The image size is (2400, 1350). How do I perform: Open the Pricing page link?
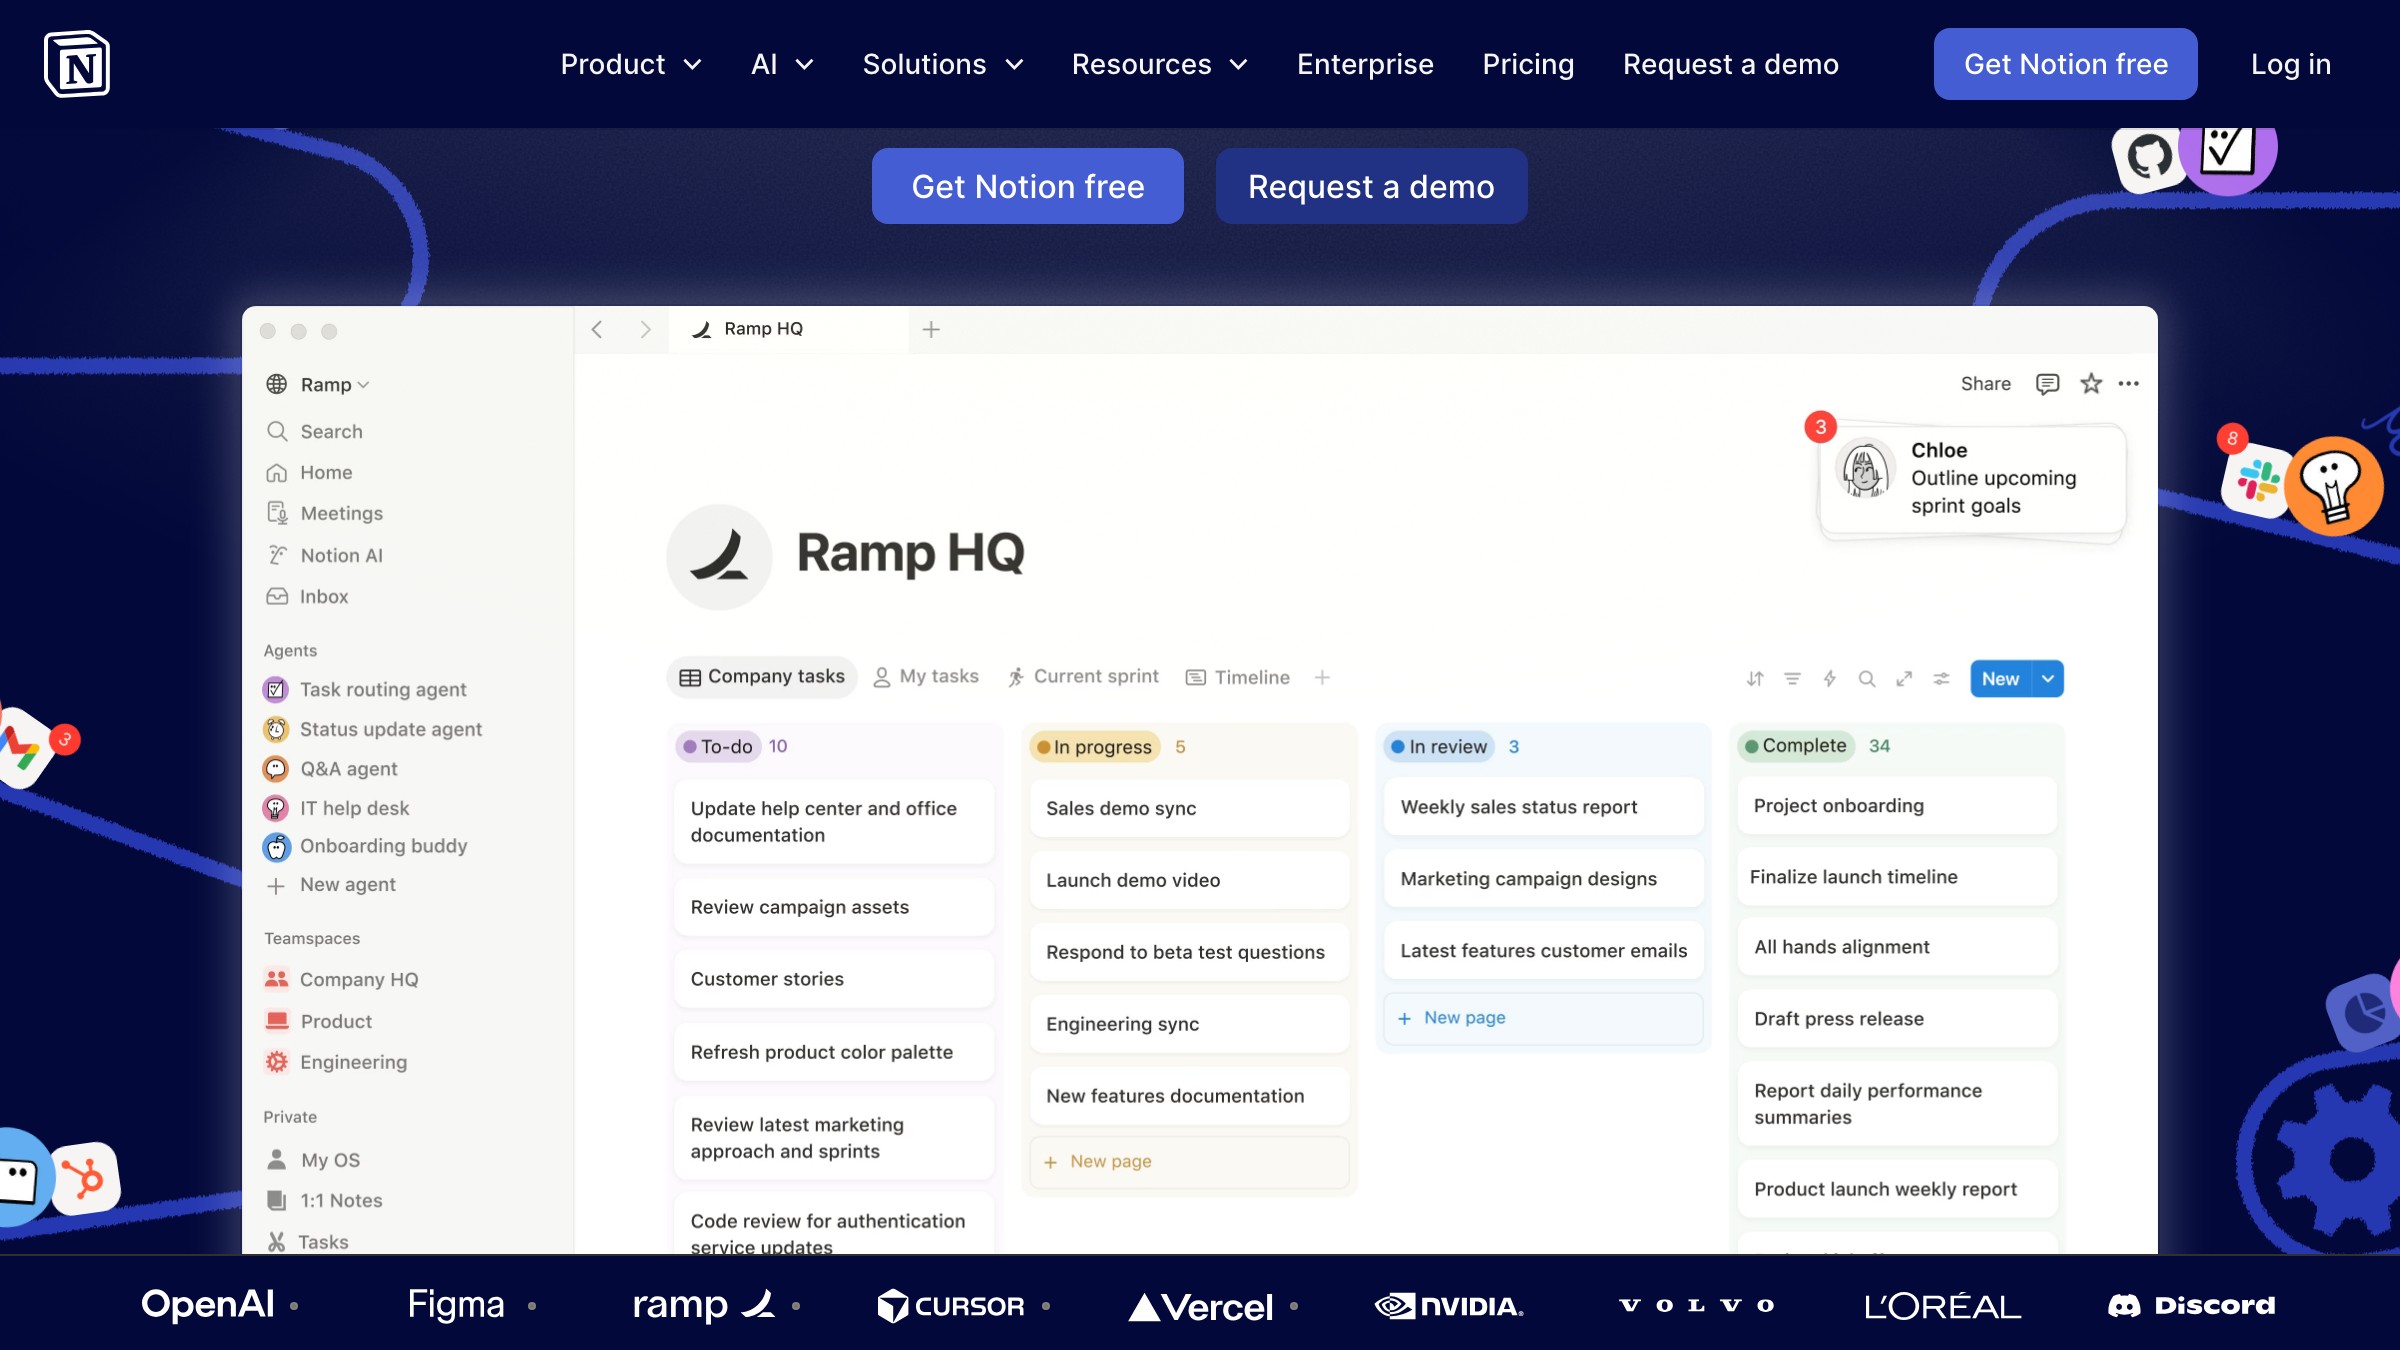[x=1528, y=63]
